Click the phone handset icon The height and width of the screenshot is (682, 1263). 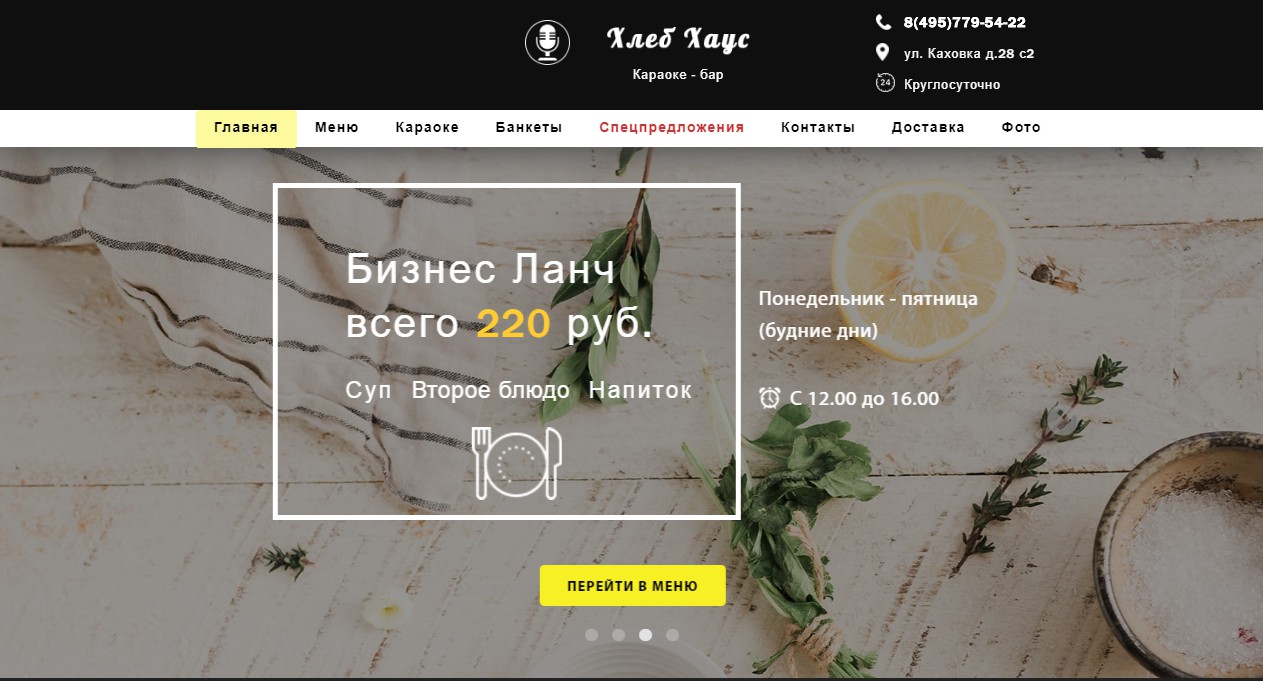click(883, 22)
